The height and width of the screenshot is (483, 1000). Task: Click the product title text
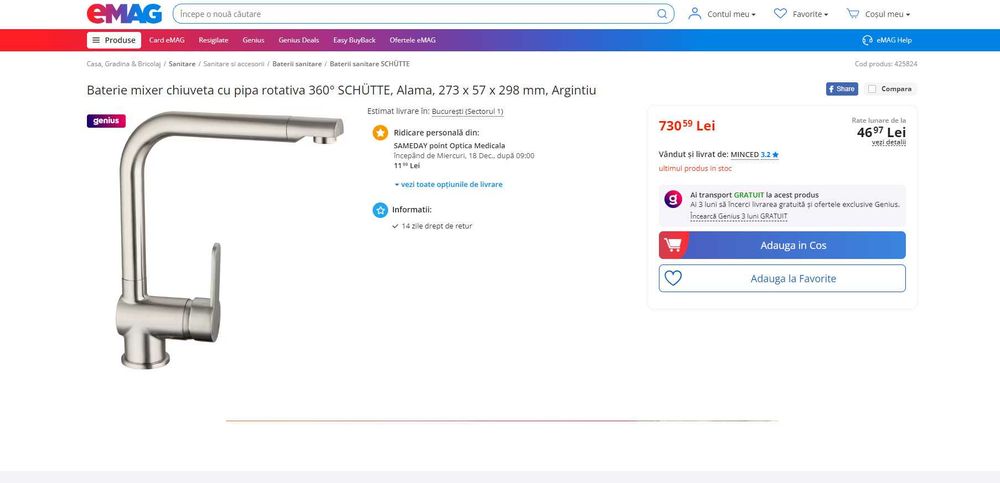pos(341,90)
